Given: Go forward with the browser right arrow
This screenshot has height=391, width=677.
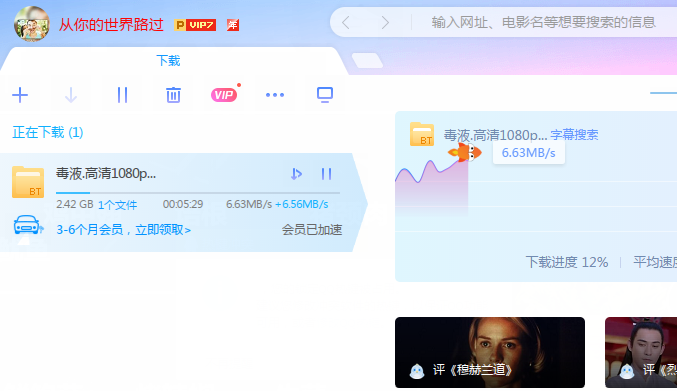Looking at the screenshot, I should click(385, 22).
